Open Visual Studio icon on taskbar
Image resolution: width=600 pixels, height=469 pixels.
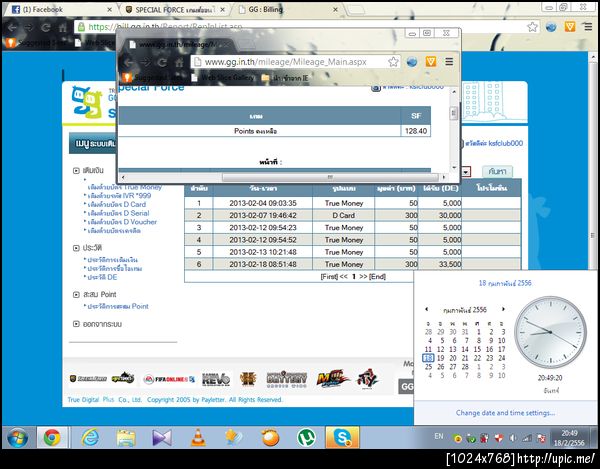coord(162,438)
